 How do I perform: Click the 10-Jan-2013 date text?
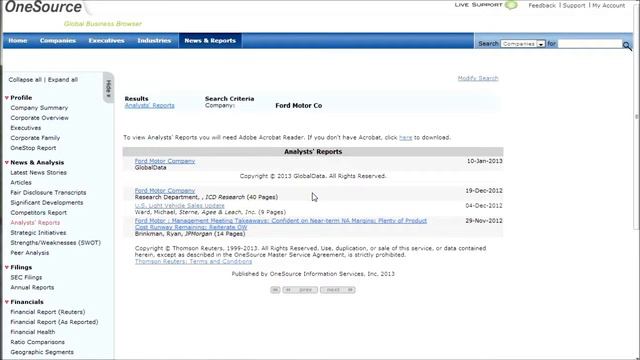484,161
